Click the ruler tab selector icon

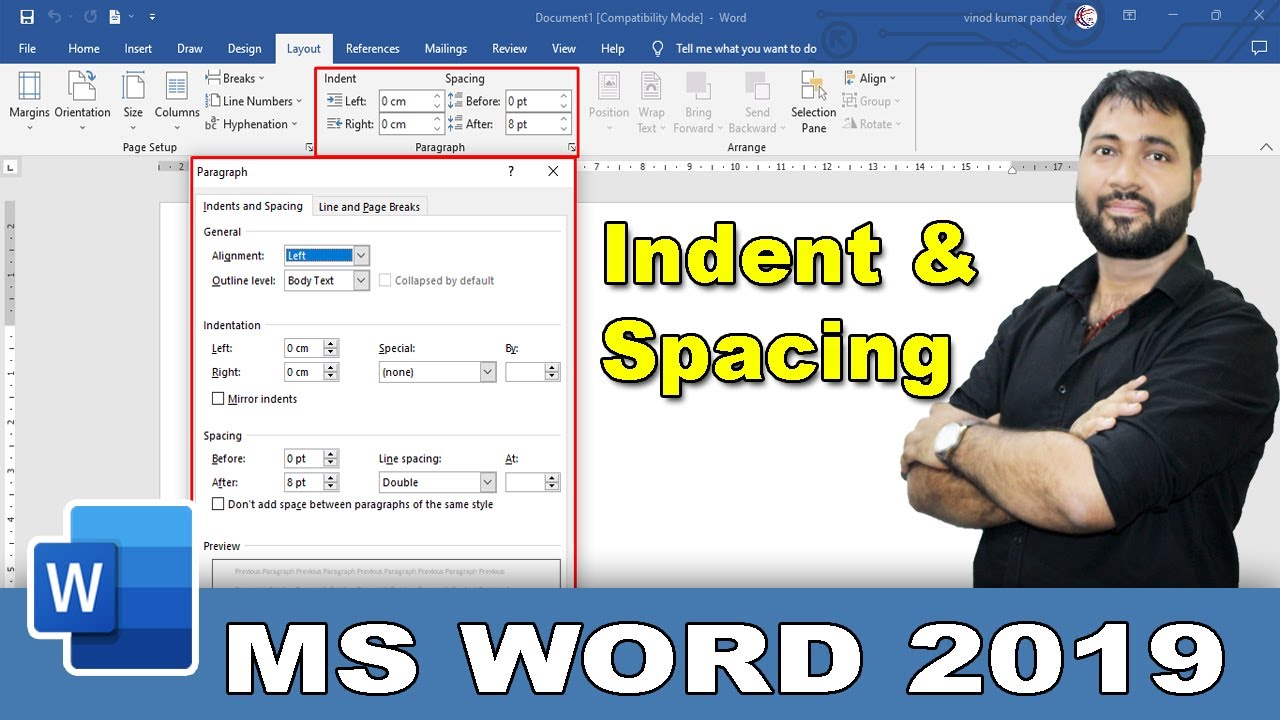pyautogui.click(x=10, y=168)
